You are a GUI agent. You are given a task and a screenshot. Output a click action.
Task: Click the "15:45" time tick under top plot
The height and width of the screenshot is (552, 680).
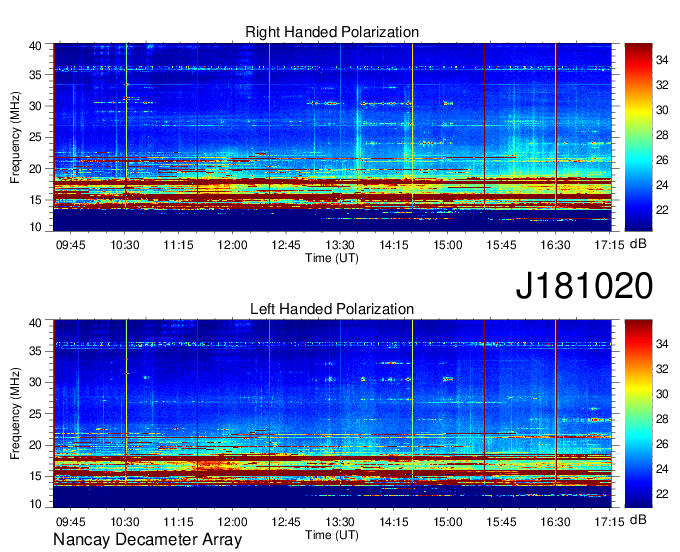click(501, 245)
